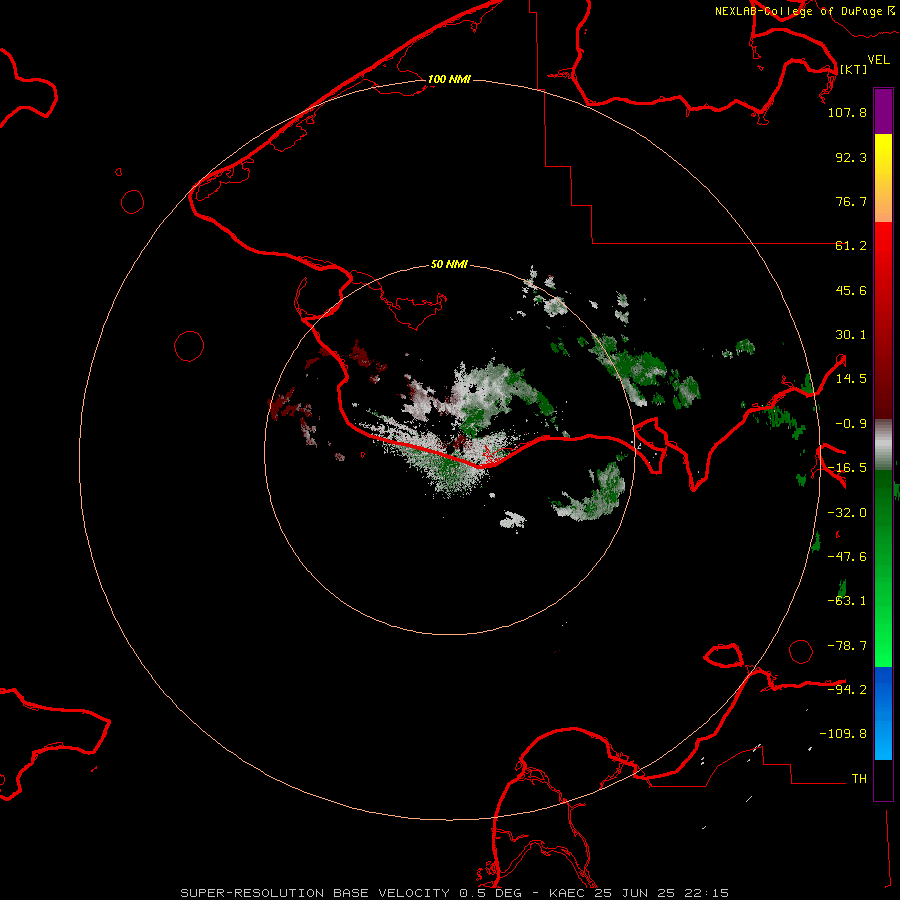The width and height of the screenshot is (900, 900).
Task: Click the 76.7 legend value
Action: pyautogui.click(x=851, y=201)
